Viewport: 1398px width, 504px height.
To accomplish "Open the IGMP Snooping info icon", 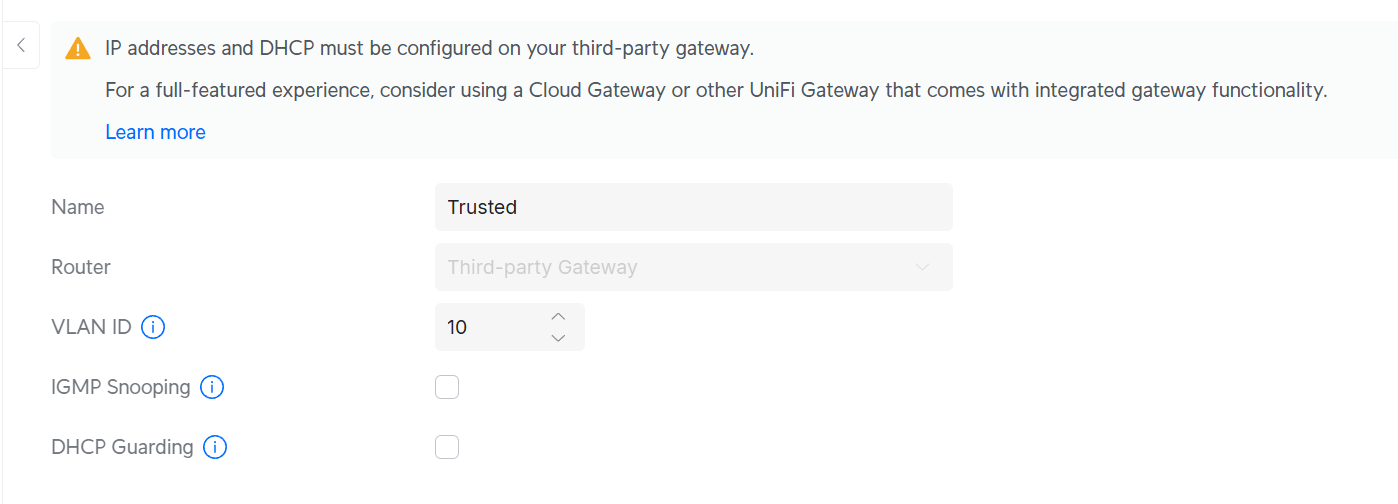I will point(212,387).
